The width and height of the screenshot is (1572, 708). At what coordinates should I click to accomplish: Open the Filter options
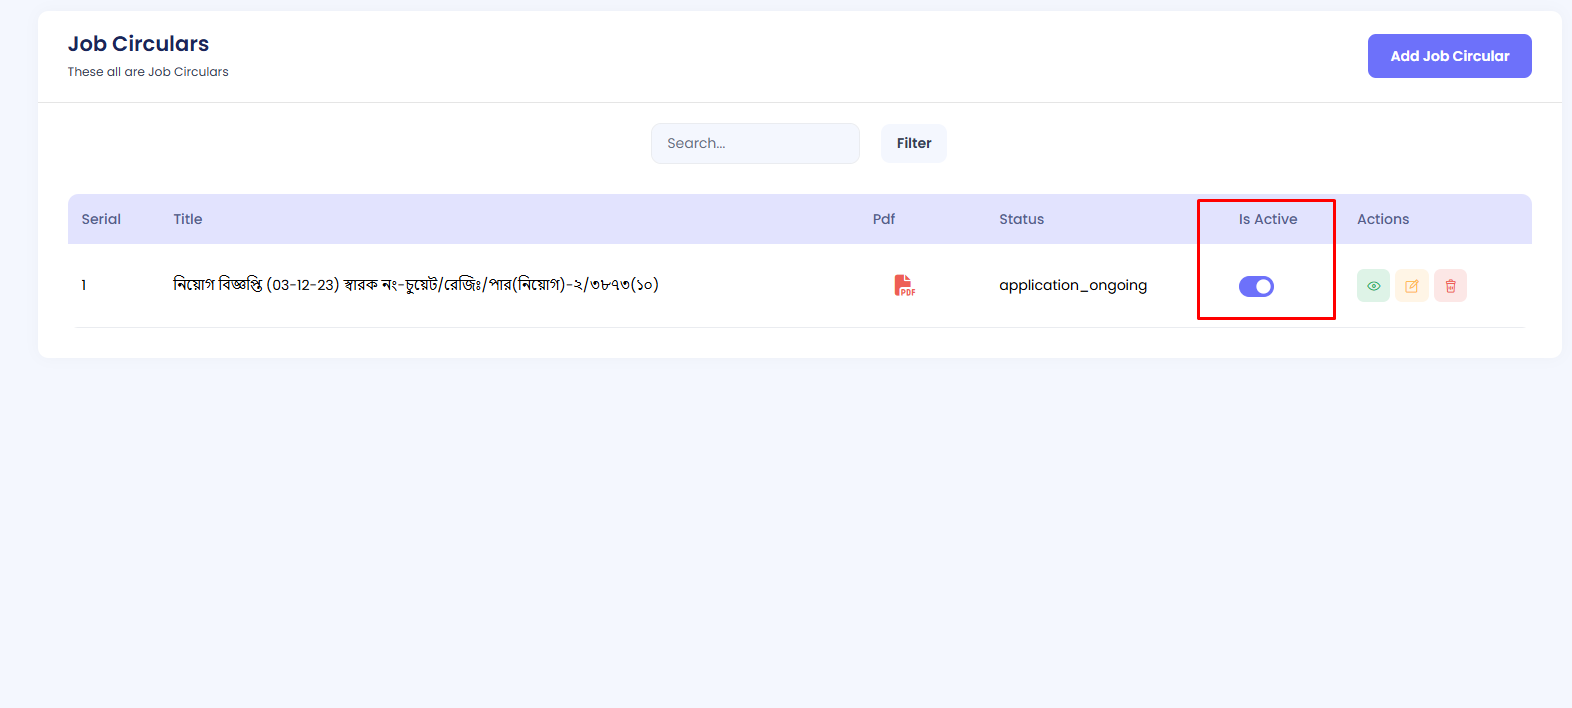point(913,143)
